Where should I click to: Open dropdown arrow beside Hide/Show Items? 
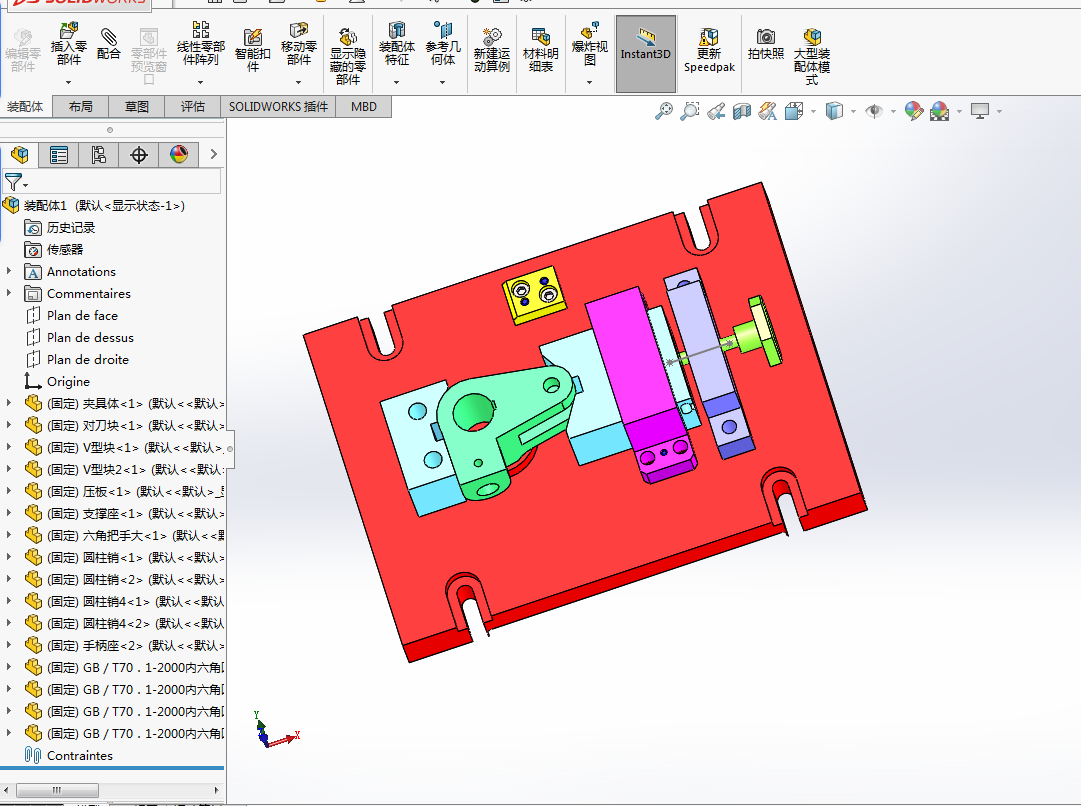tap(893, 112)
